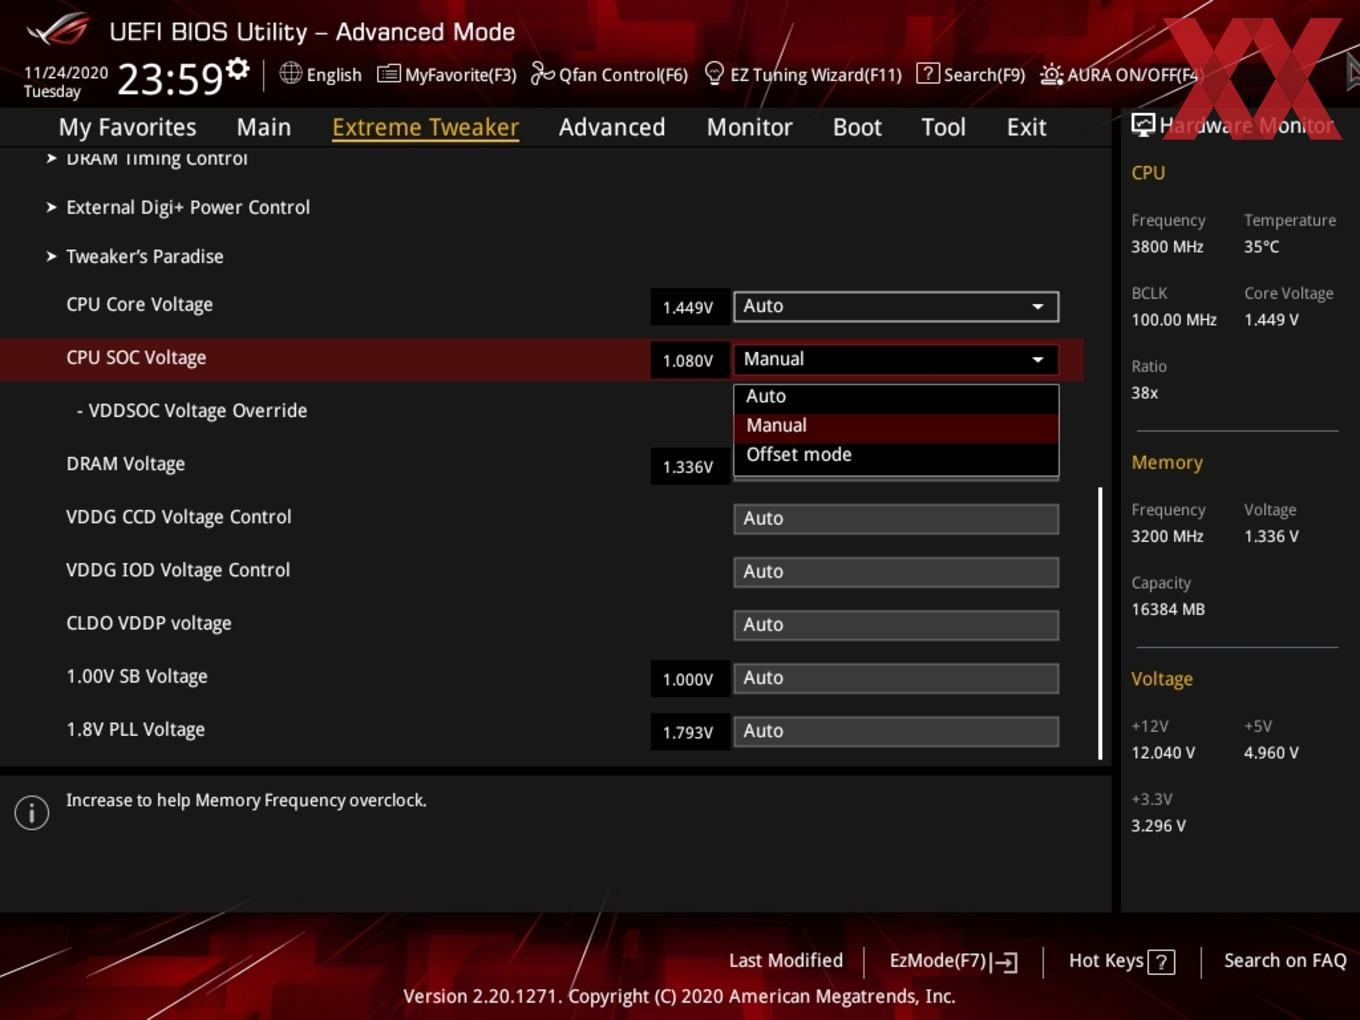Image resolution: width=1360 pixels, height=1020 pixels.
Task: Click the 12.040 V reading
Action: (x=1163, y=752)
